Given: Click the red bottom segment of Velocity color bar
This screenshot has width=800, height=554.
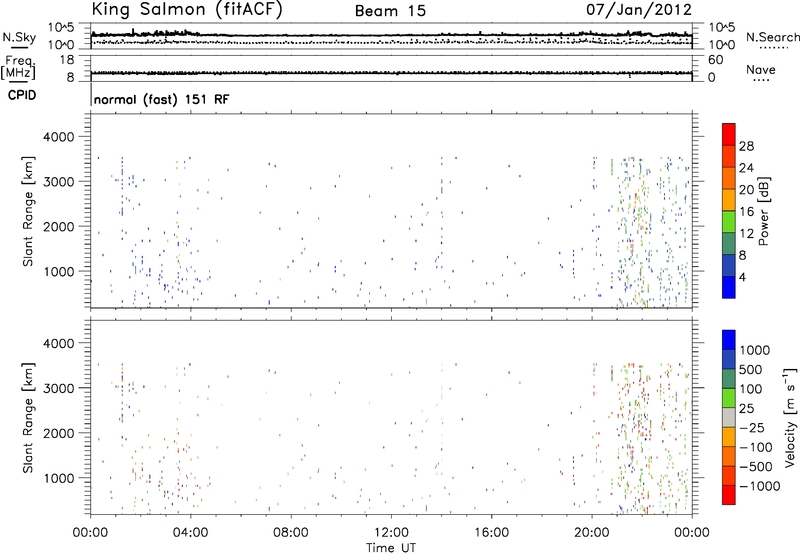Looking at the screenshot, I should (729, 495).
